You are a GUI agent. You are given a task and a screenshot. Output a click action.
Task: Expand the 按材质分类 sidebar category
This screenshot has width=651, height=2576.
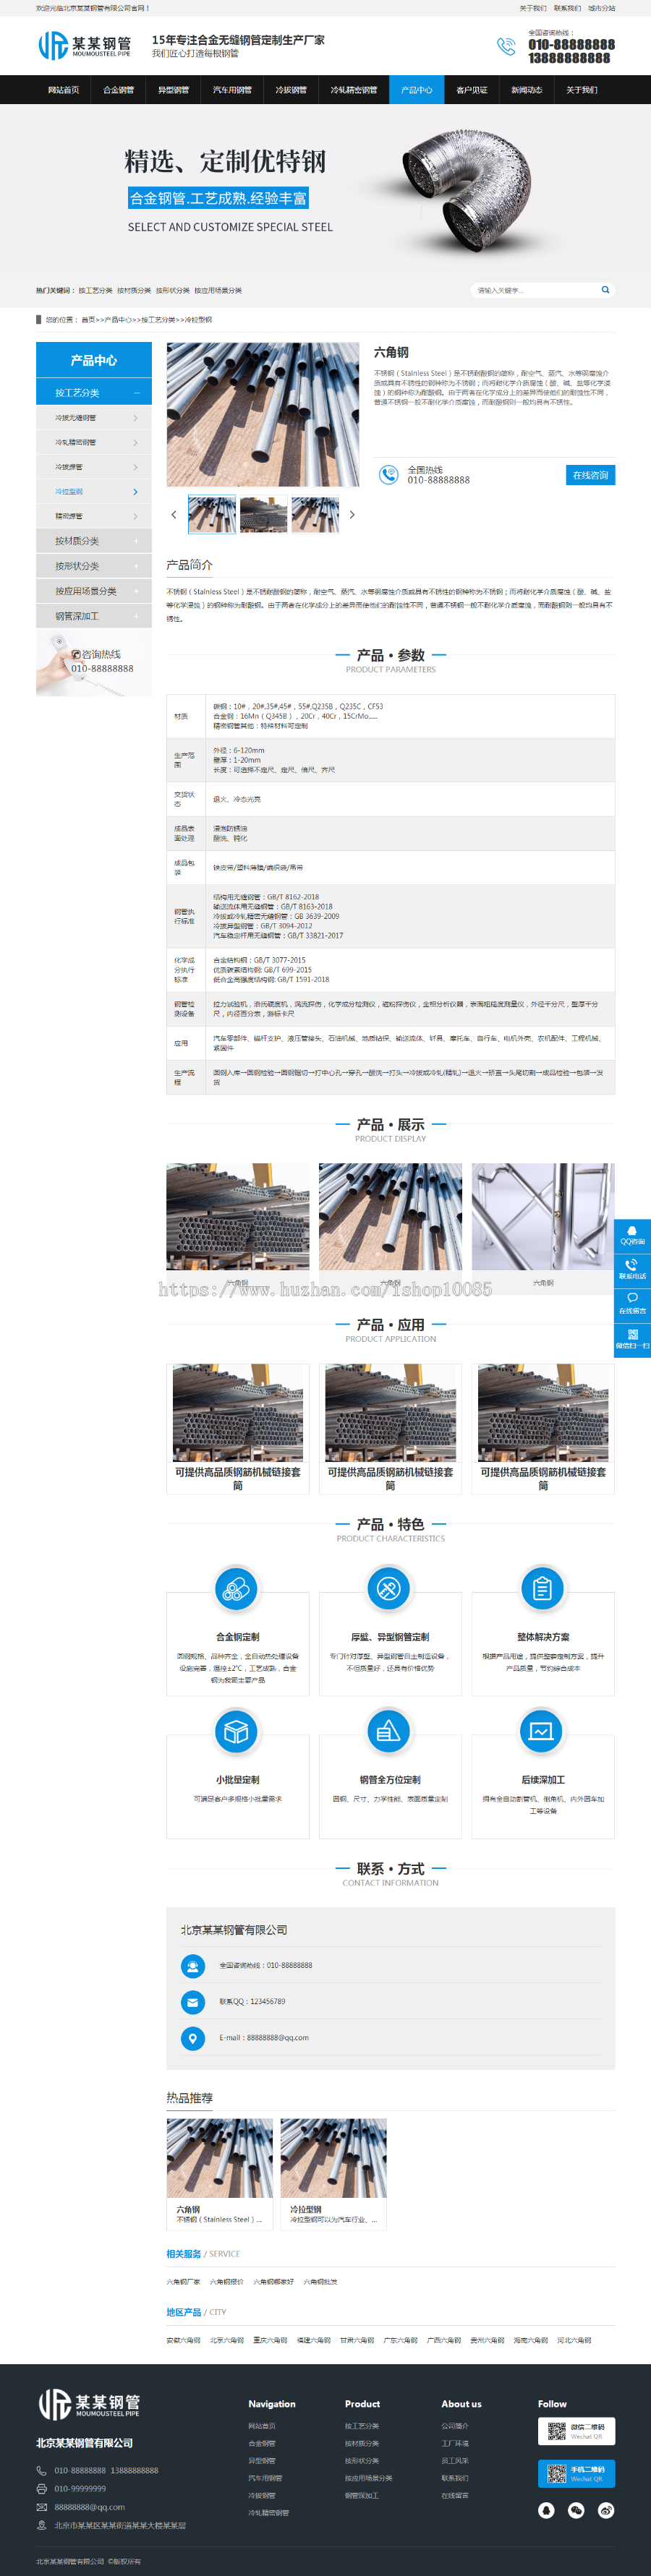coord(94,541)
